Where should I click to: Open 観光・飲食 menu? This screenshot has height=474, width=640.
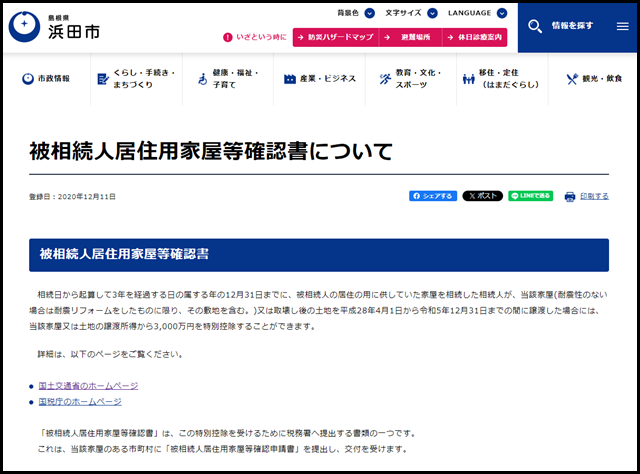pyautogui.click(x=594, y=78)
